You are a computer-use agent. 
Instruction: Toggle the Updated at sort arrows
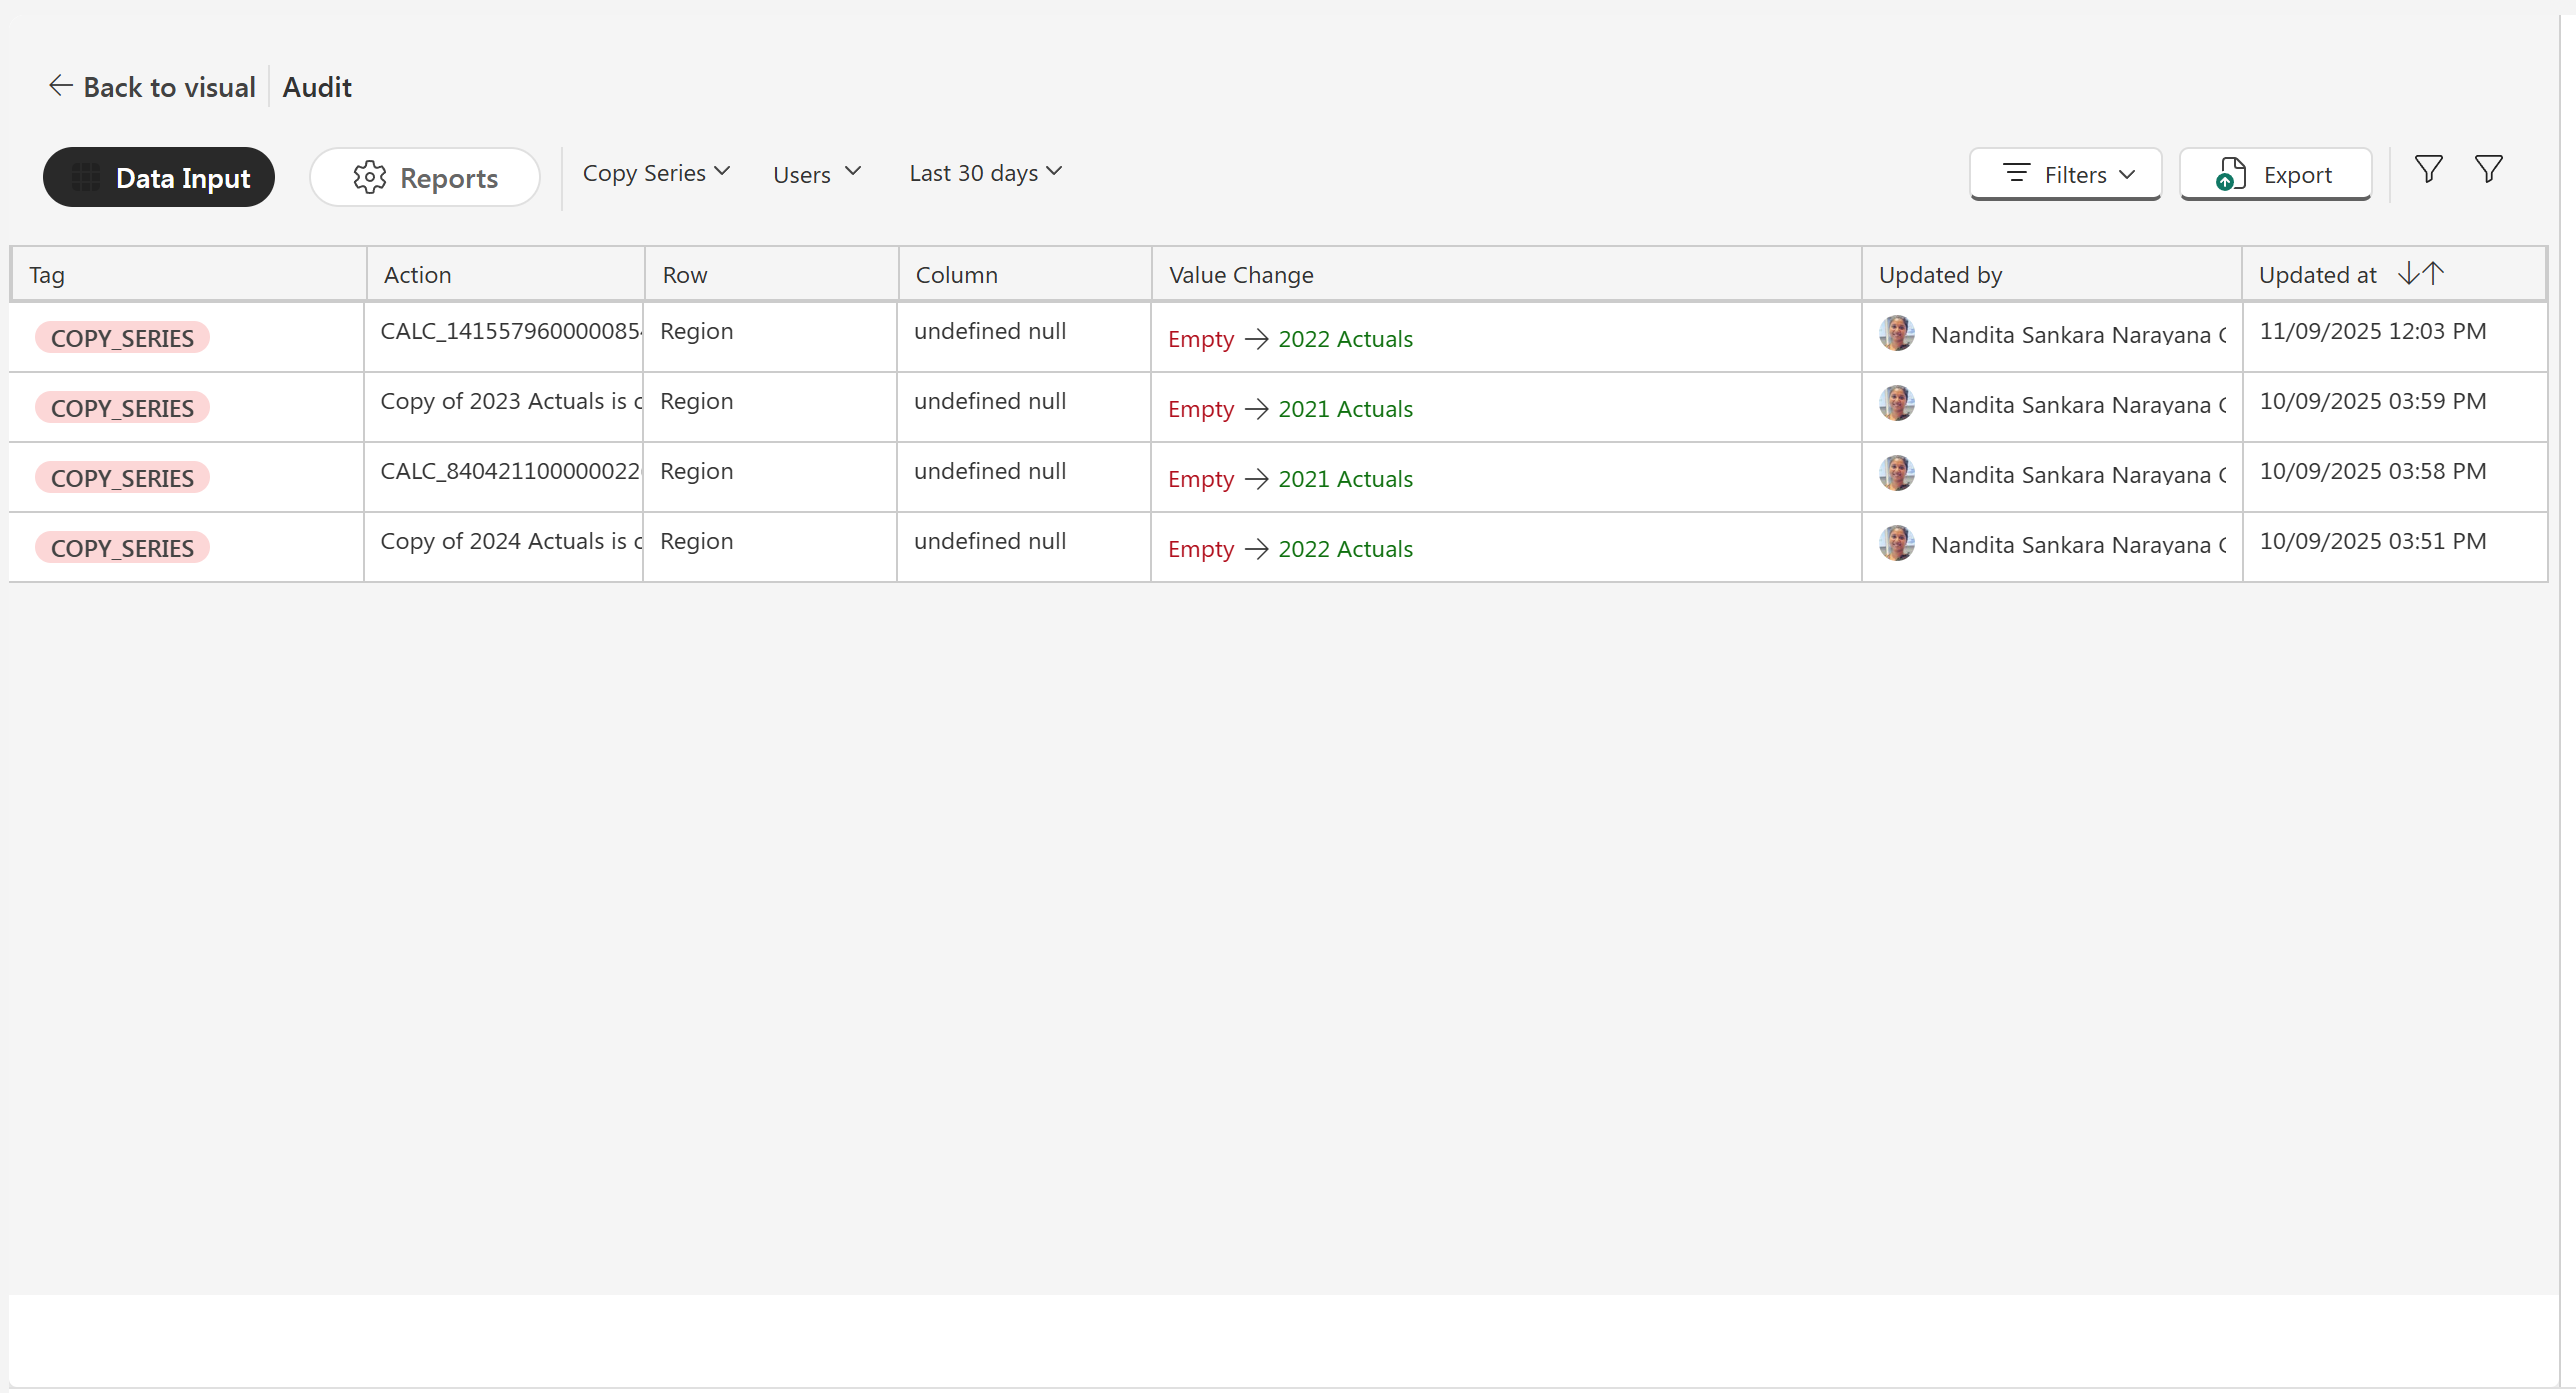(x=2421, y=273)
